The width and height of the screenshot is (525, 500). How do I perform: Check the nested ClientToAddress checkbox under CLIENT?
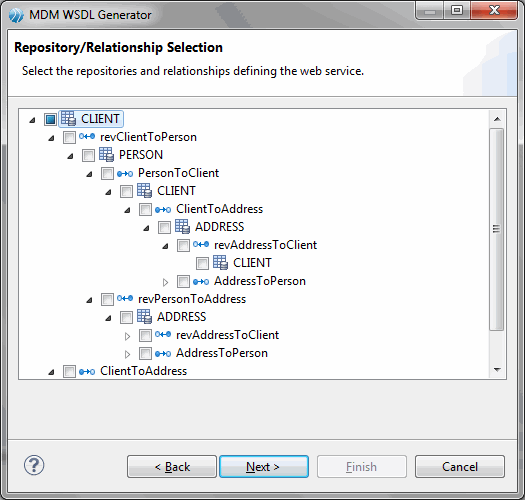coord(145,209)
